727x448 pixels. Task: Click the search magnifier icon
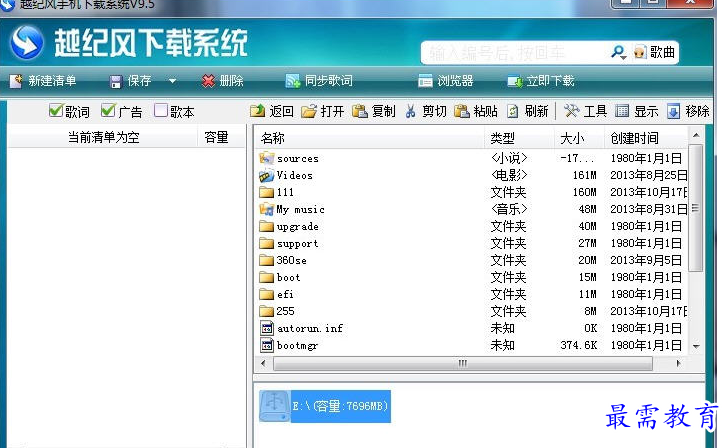(618, 52)
